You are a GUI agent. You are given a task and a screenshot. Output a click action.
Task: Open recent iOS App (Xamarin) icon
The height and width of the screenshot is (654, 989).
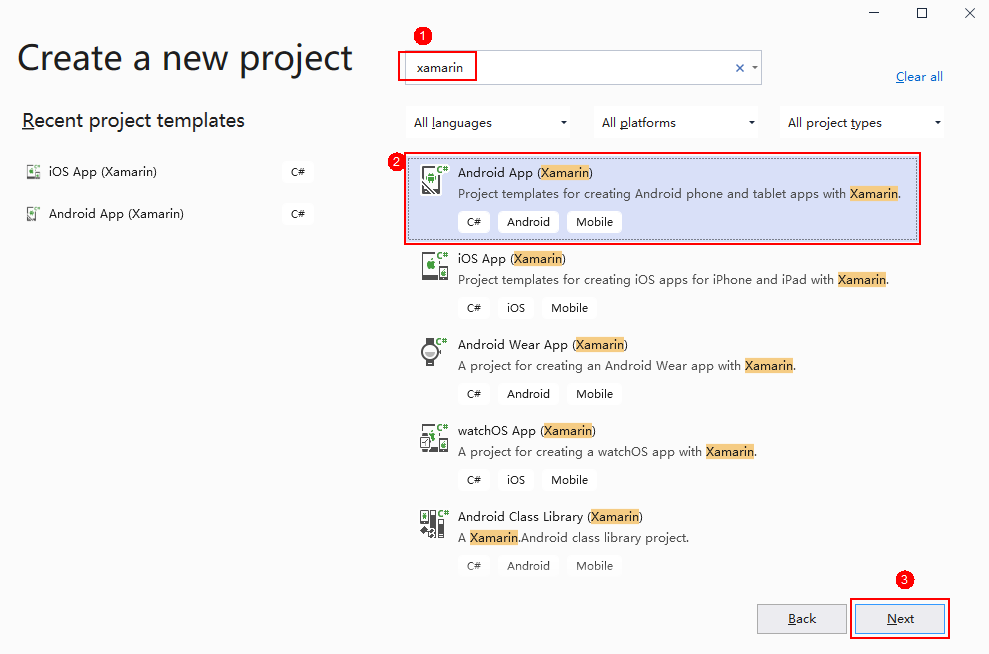(x=33, y=172)
